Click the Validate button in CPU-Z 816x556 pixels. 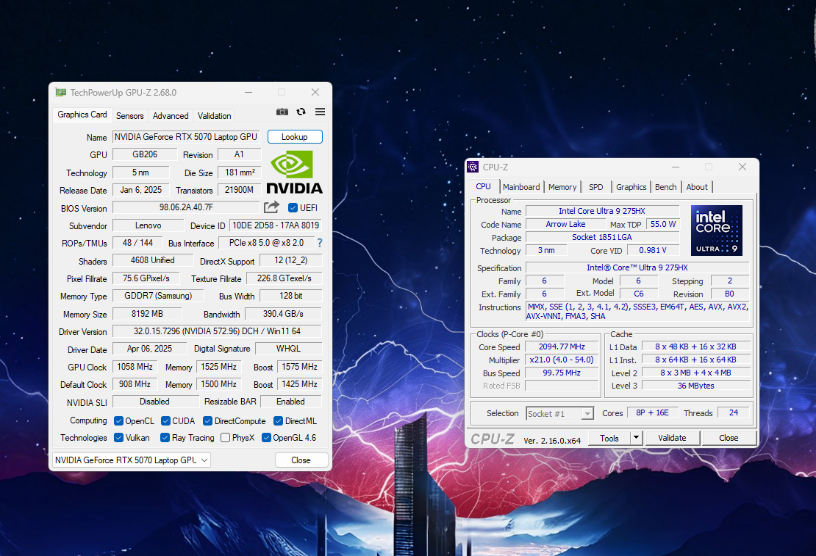coord(672,438)
